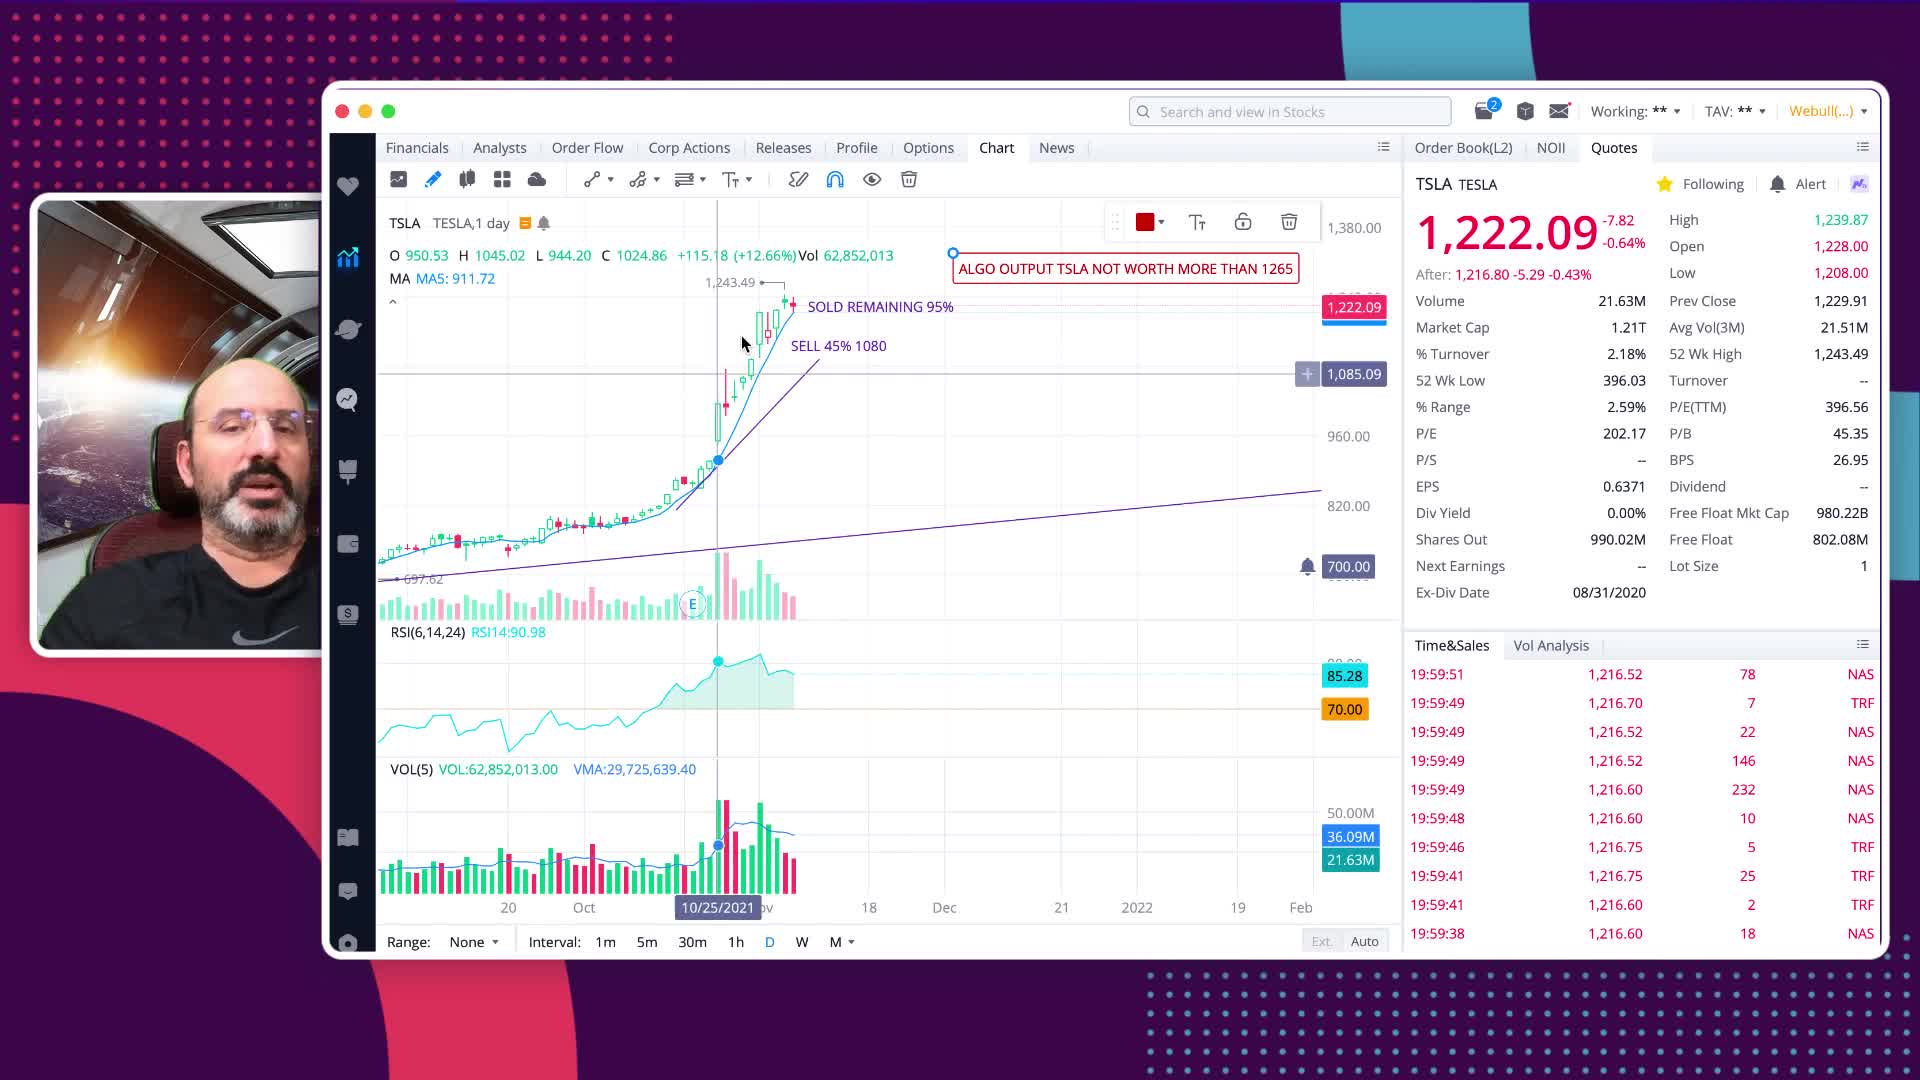Open the screener magnifier icon in sidebar
The image size is (1920, 1080).
[348, 399]
